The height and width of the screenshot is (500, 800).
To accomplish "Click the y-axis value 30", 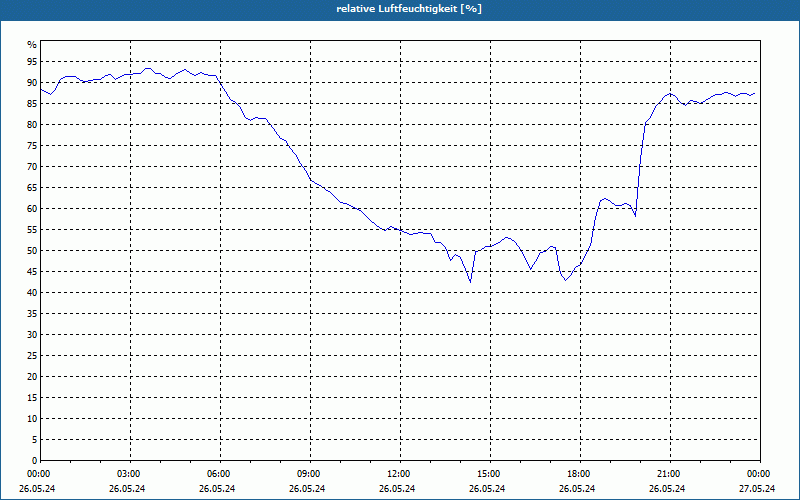I will coord(32,335).
